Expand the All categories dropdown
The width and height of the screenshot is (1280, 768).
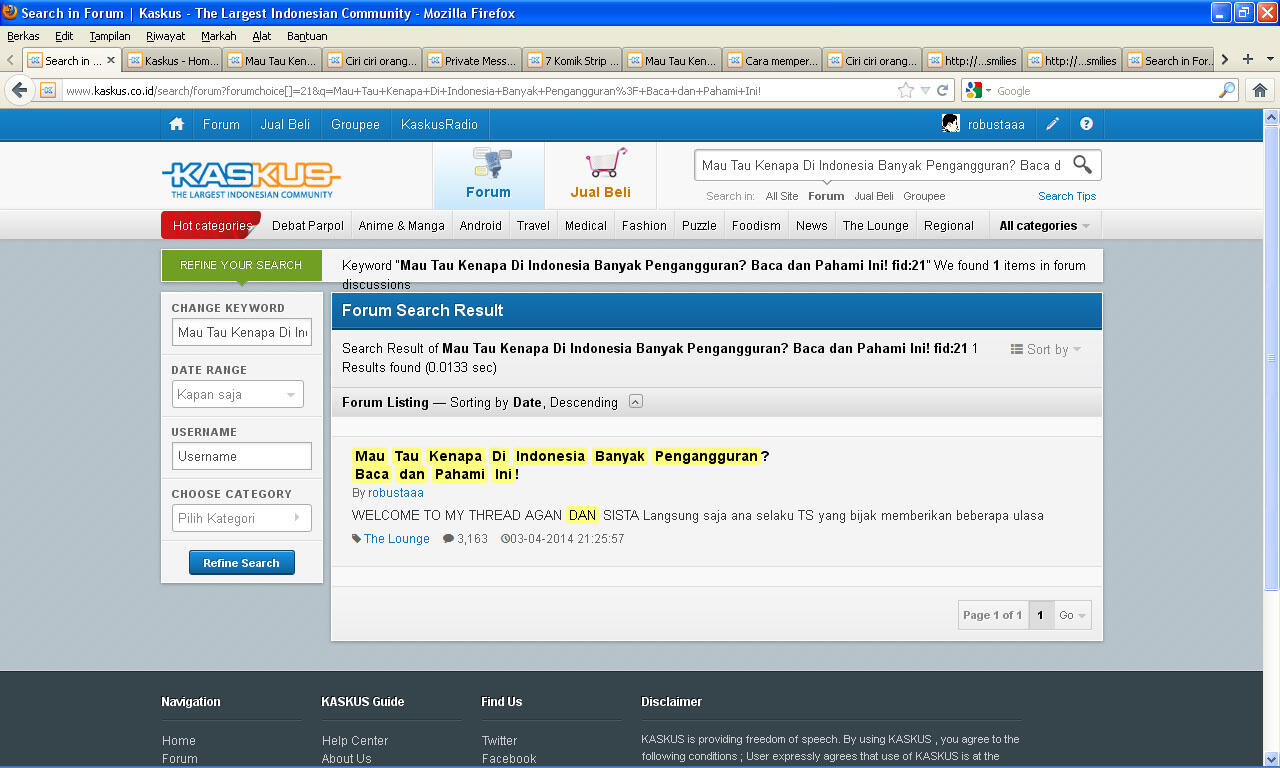1044,226
